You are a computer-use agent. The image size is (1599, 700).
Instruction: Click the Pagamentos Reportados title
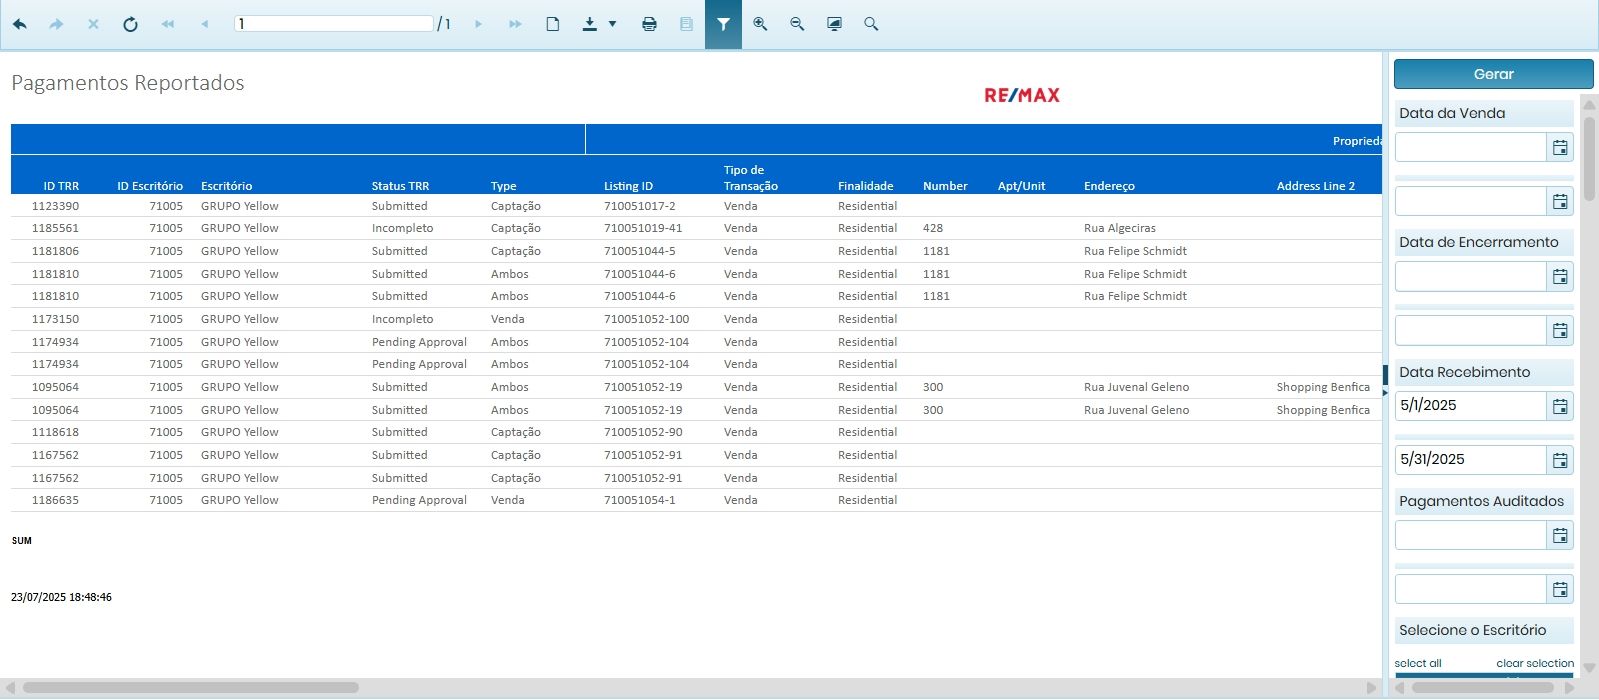pyautogui.click(x=127, y=83)
